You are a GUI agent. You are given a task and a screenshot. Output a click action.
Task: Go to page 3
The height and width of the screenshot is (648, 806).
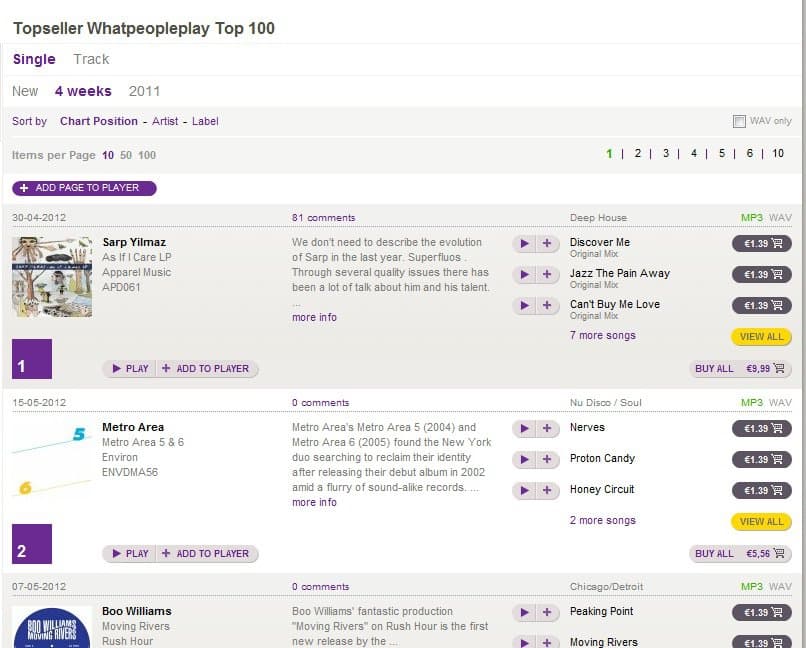click(666, 153)
